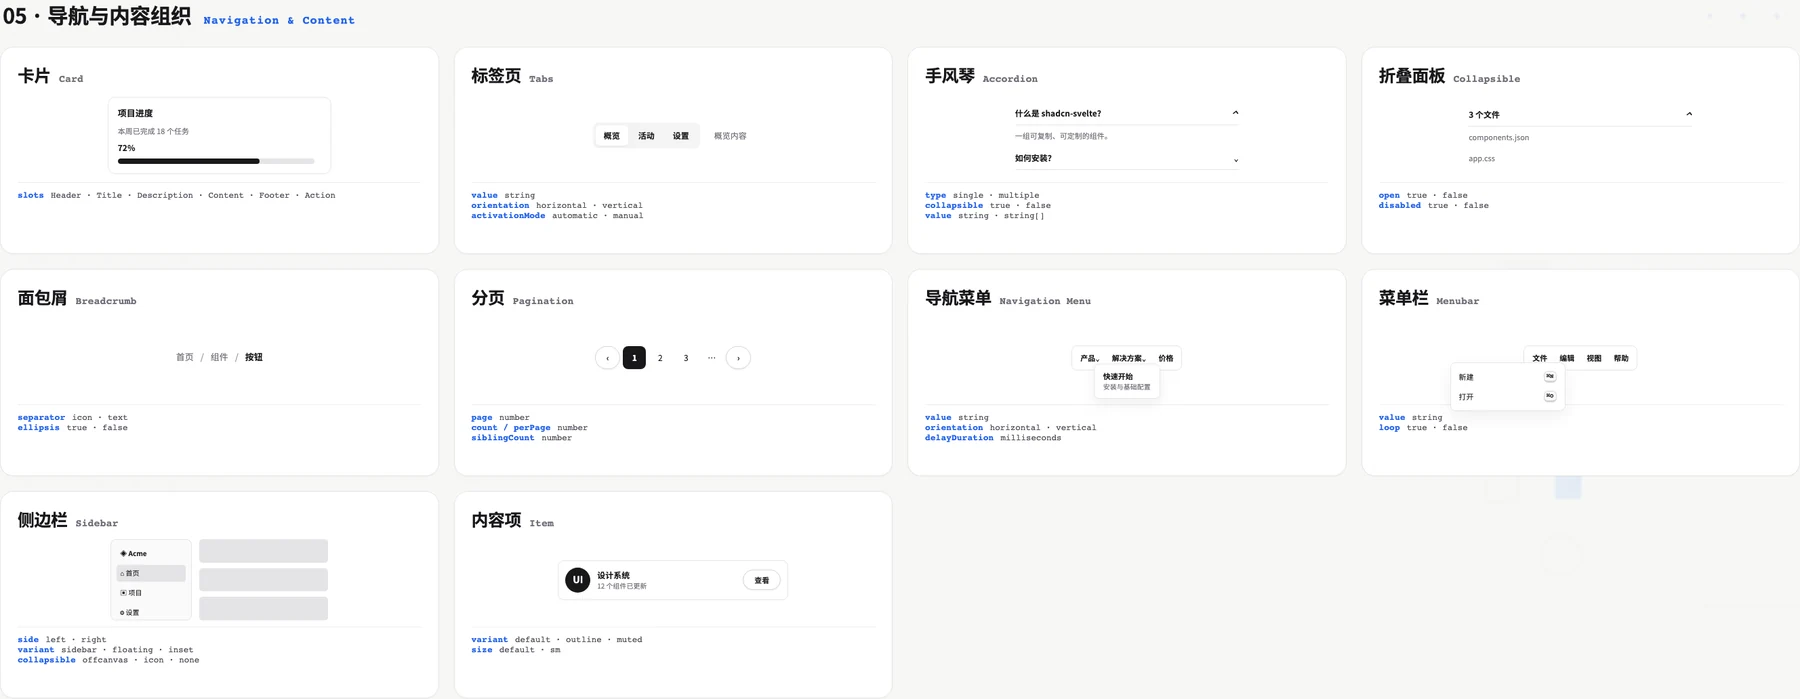Go to next page arrow in pagination
Viewport: 1800px width, 699px height.
(738, 358)
